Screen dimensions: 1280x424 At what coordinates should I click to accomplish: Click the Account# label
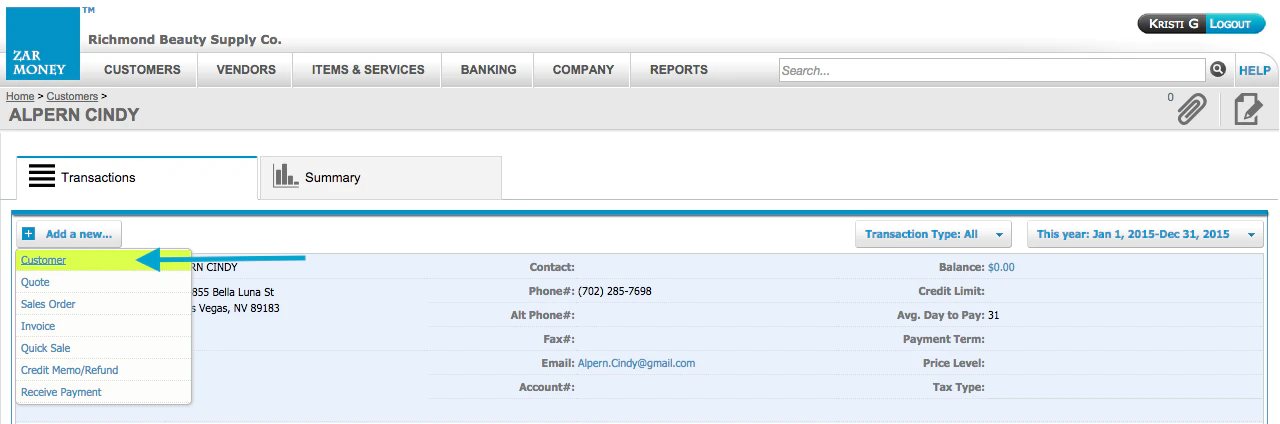point(546,387)
